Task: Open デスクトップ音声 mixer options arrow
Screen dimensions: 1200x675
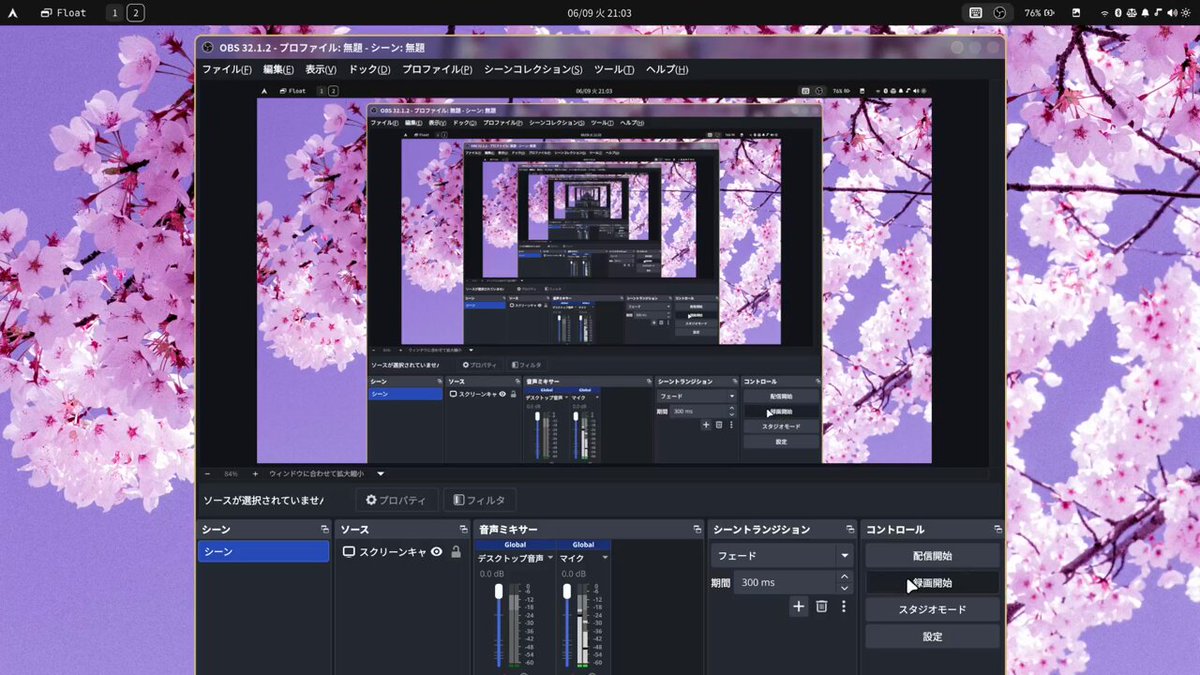Action: click(x=549, y=558)
